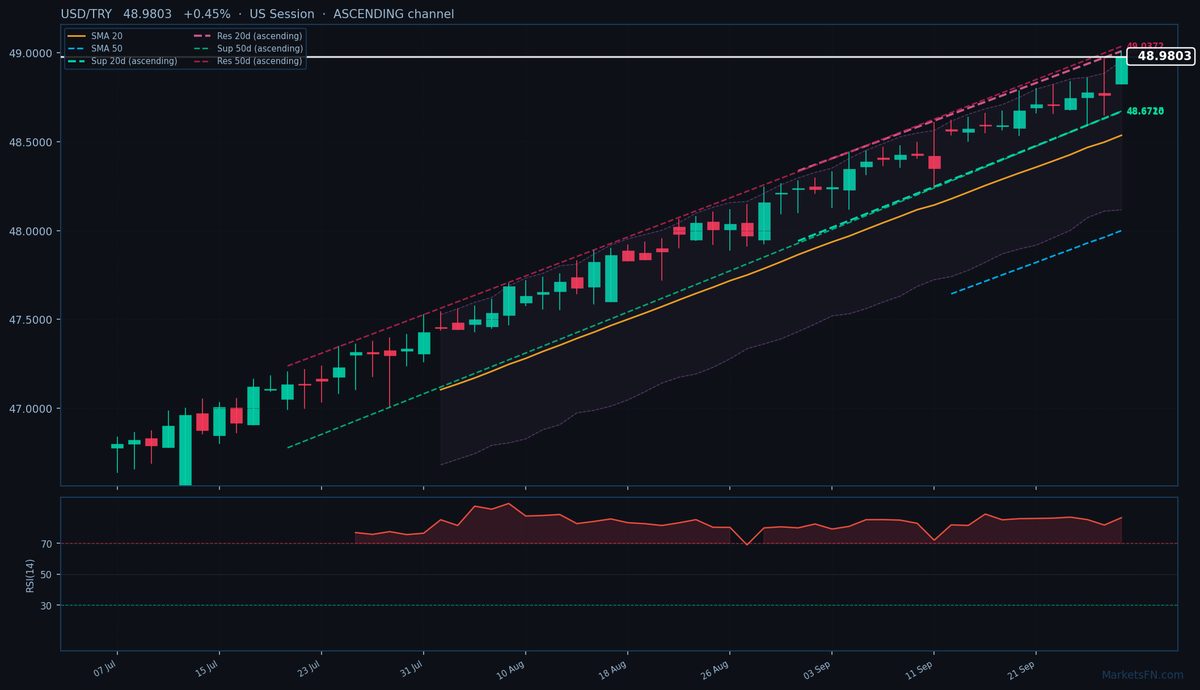Click the SMA 20 legend entry

[x=95, y=36]
